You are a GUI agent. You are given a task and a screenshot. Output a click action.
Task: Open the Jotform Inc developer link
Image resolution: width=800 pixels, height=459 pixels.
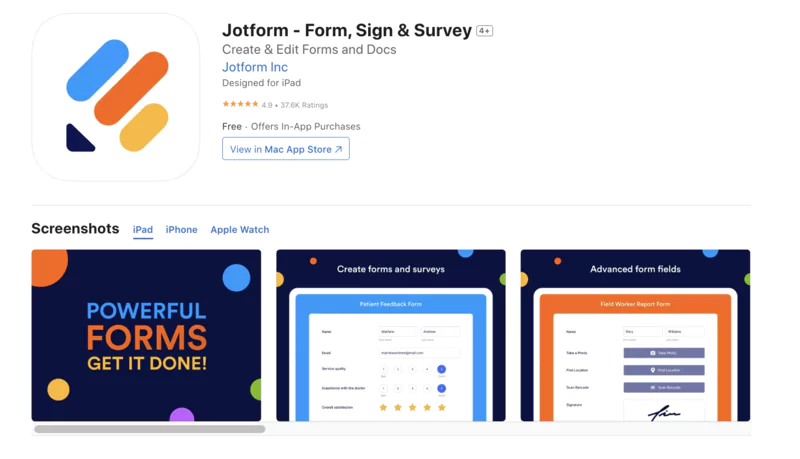coord(255,67)
